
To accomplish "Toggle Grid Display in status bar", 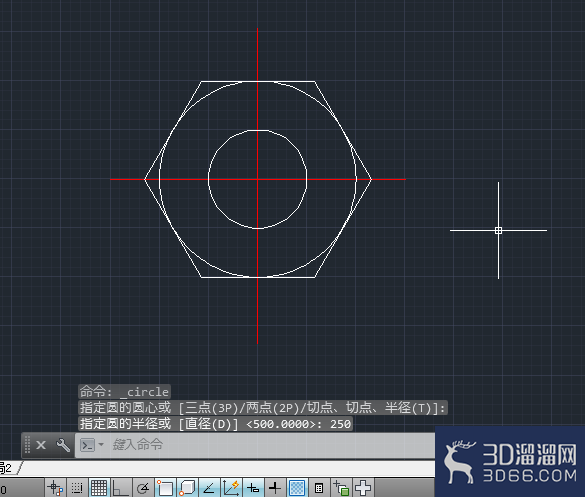I will coord(99,488).
